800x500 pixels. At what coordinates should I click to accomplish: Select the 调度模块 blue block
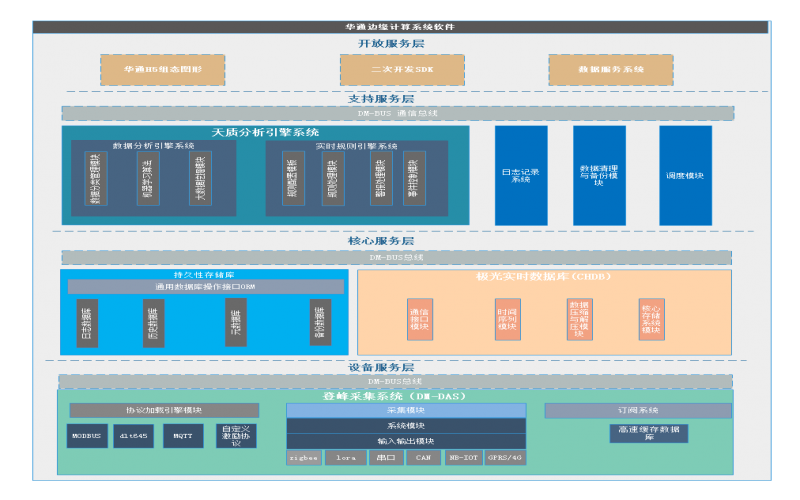(685, 175)
